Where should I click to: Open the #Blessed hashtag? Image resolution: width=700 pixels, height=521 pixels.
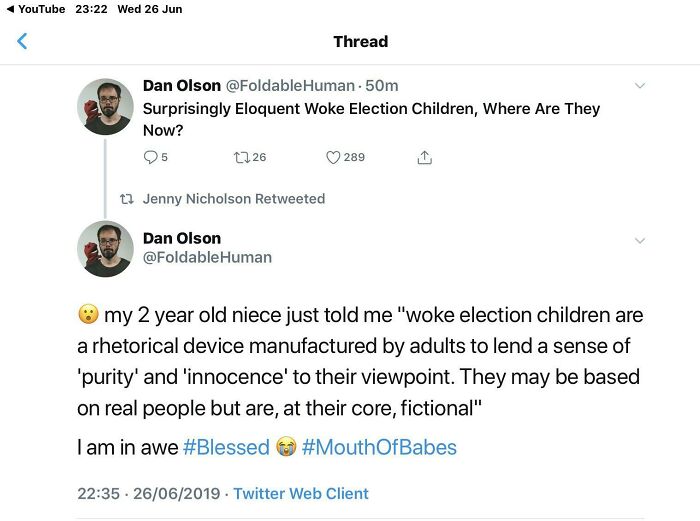click(x=226, y=447)
